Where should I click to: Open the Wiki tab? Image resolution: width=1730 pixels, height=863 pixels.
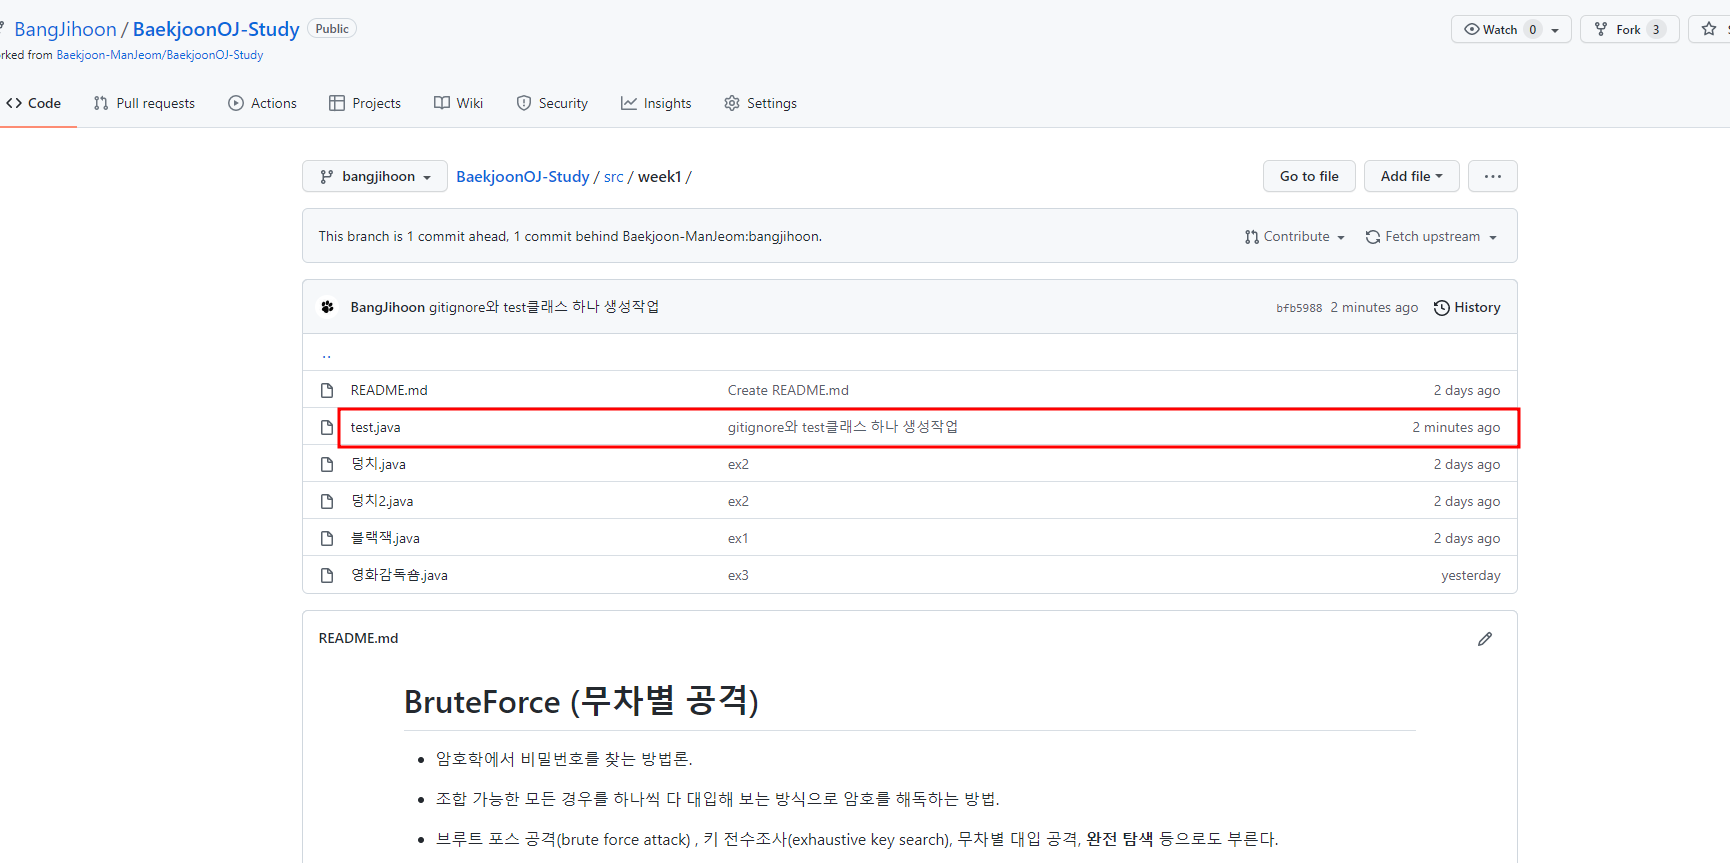(x=458, y=103)
